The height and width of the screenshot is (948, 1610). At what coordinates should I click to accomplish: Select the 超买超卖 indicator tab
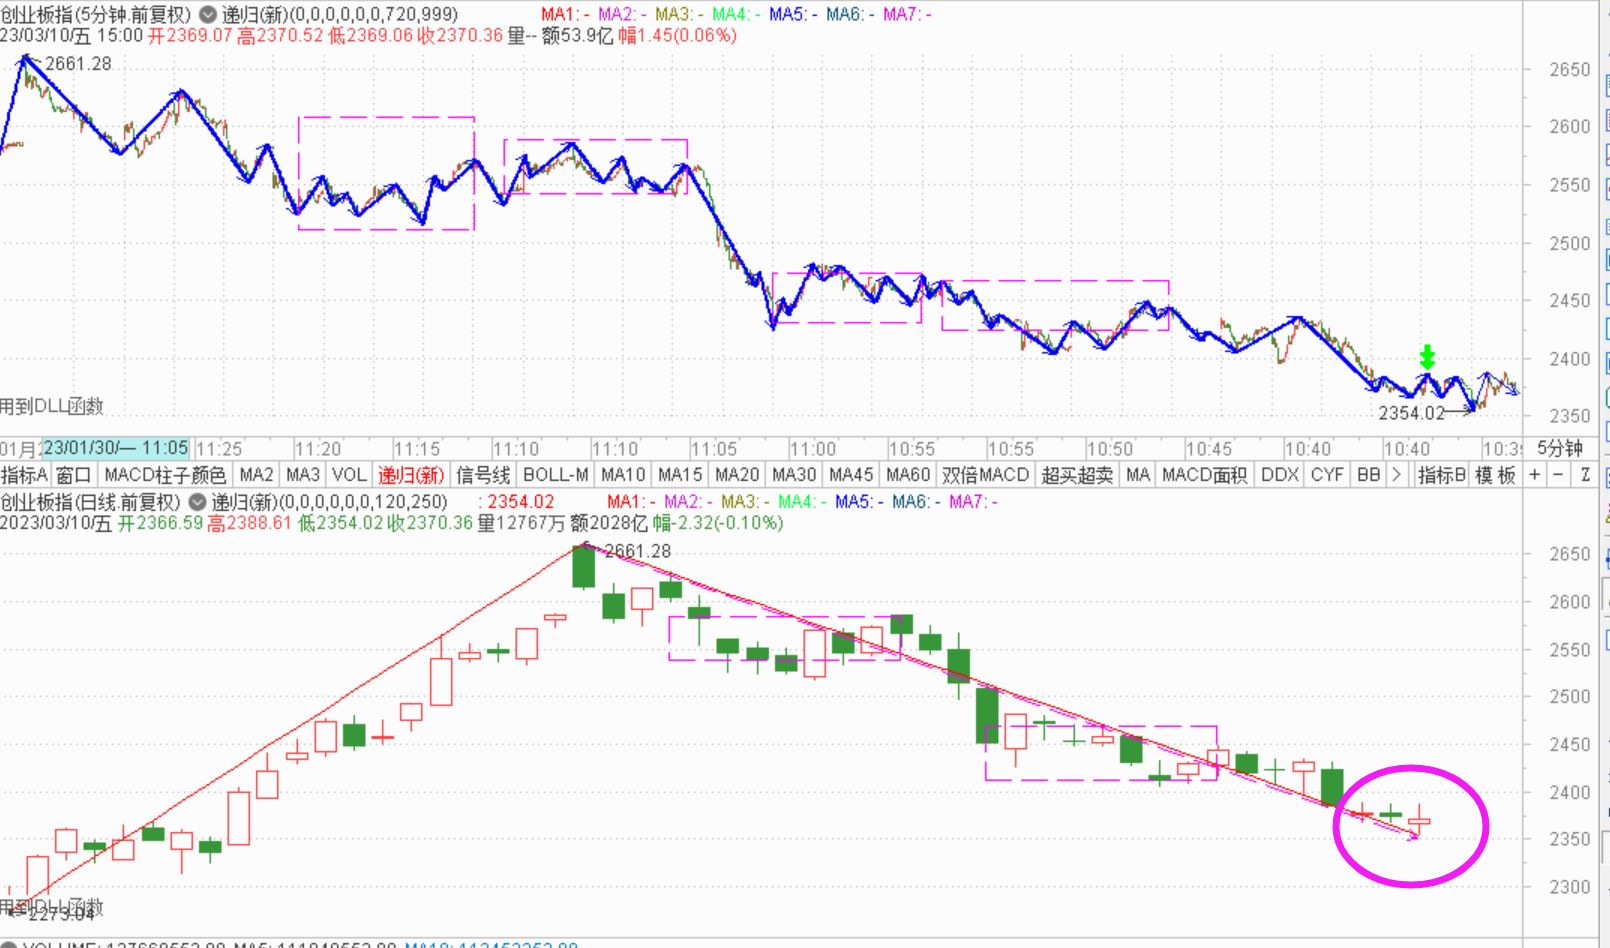click(1077, 475)
